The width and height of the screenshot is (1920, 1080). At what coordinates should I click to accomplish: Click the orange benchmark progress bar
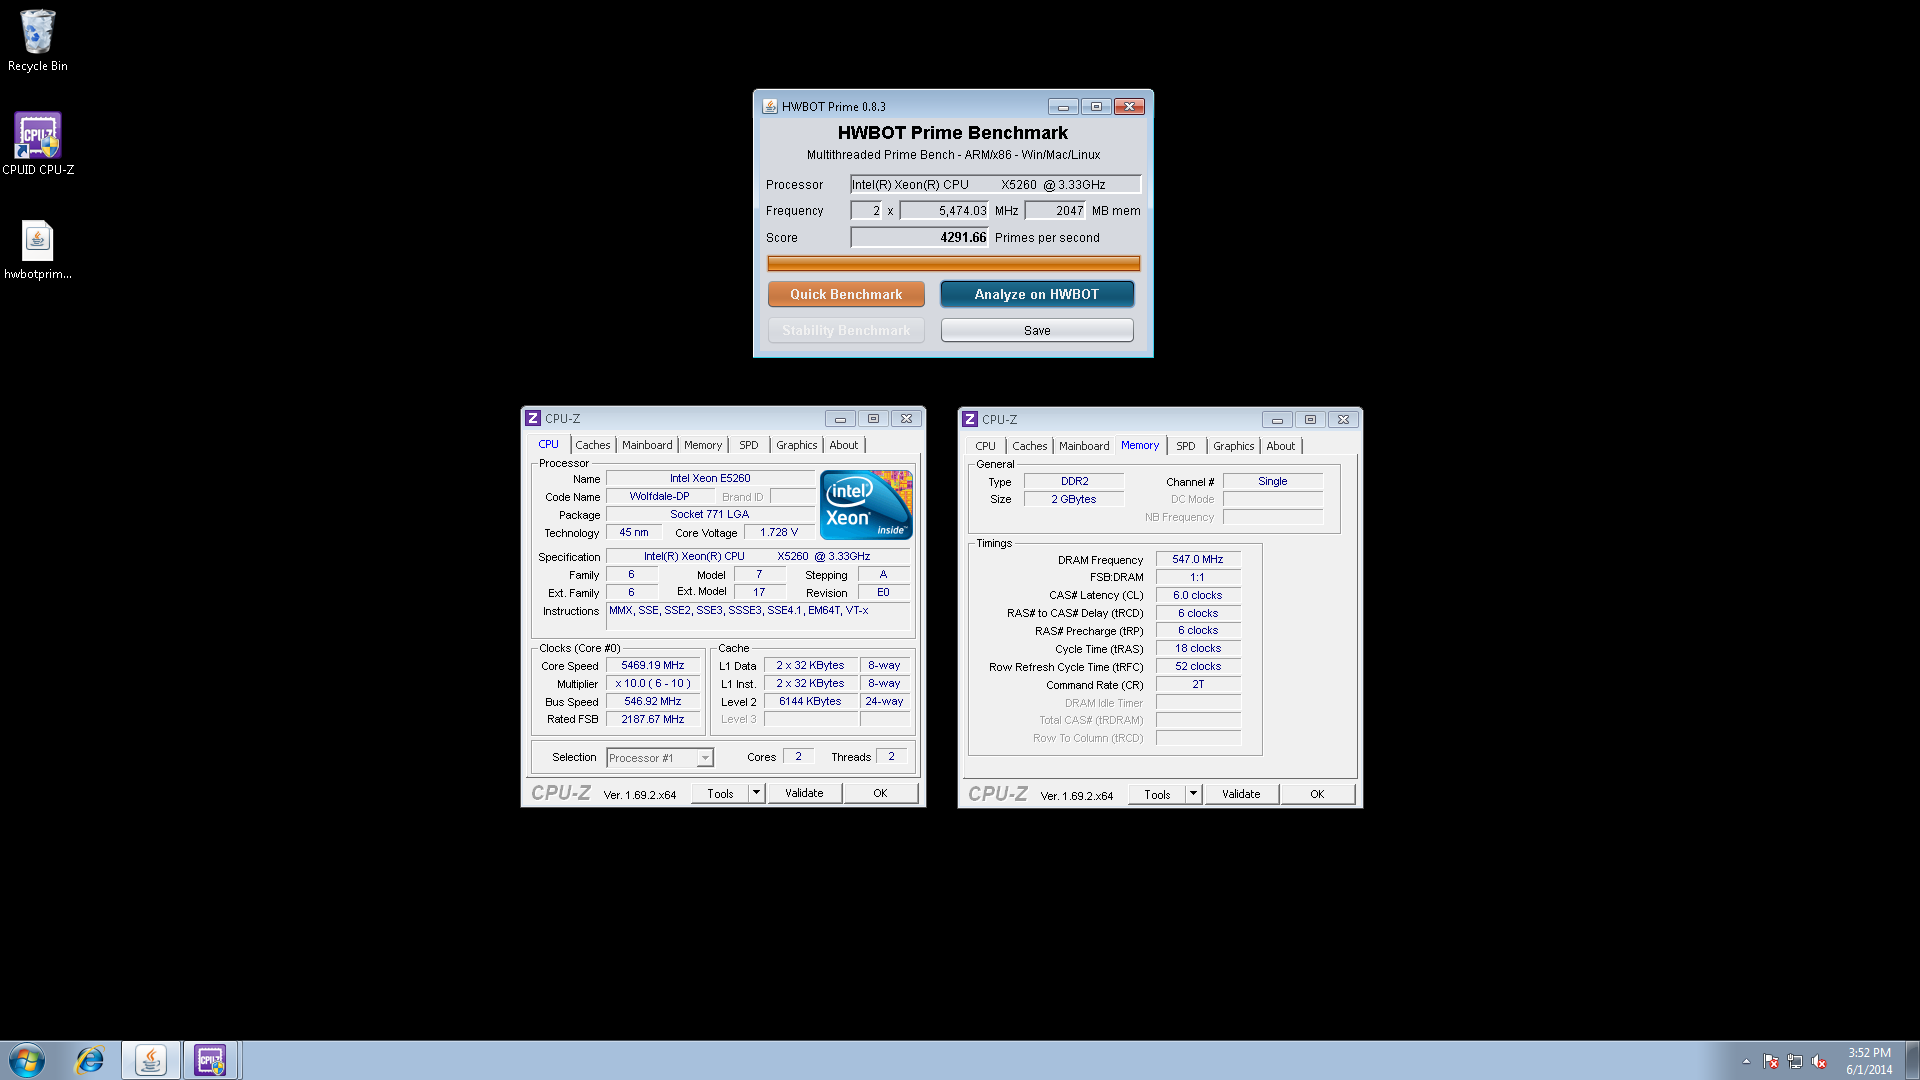click(x=953, y=263)
